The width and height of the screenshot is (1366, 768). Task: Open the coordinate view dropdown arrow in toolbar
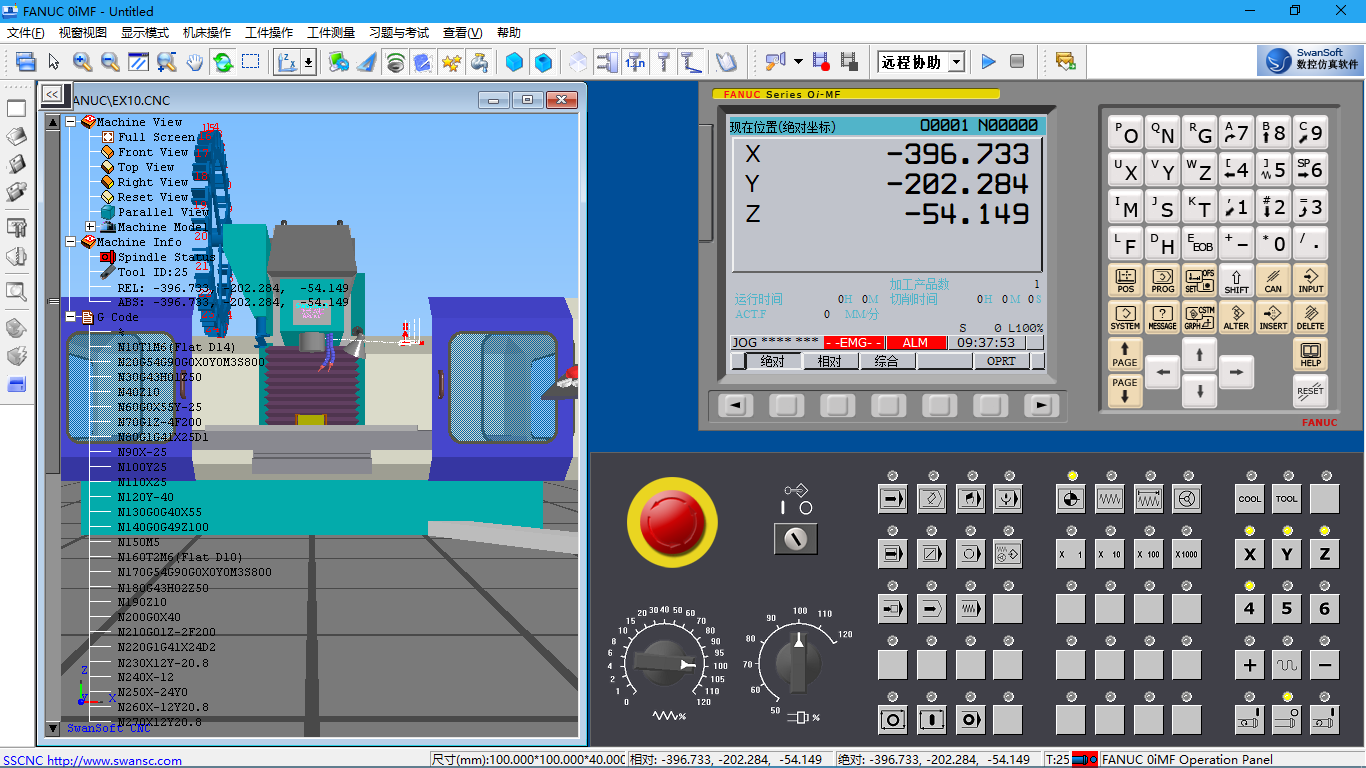point(308,62)
